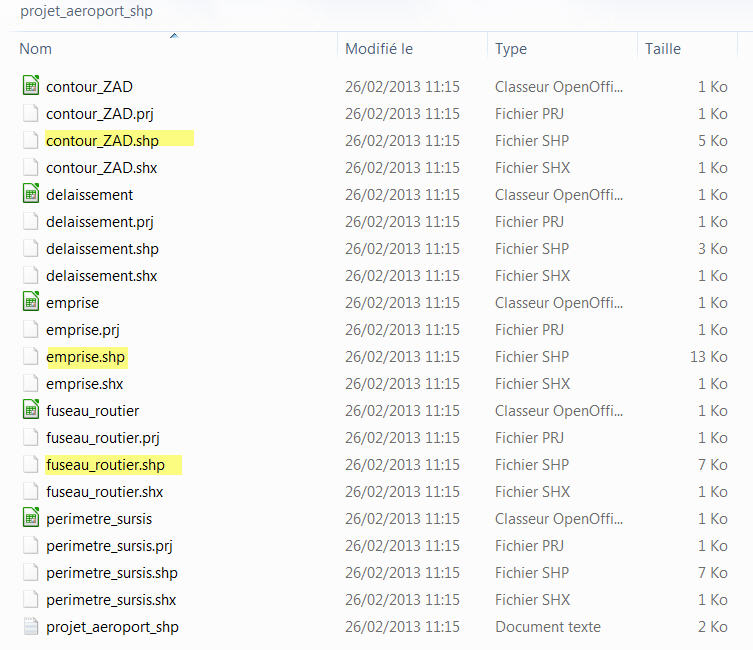Image resolution: width=753 pixels, height=650 pixels.
Task: Select the highlighted fuseau_routier.shp file
Action: 105,464
